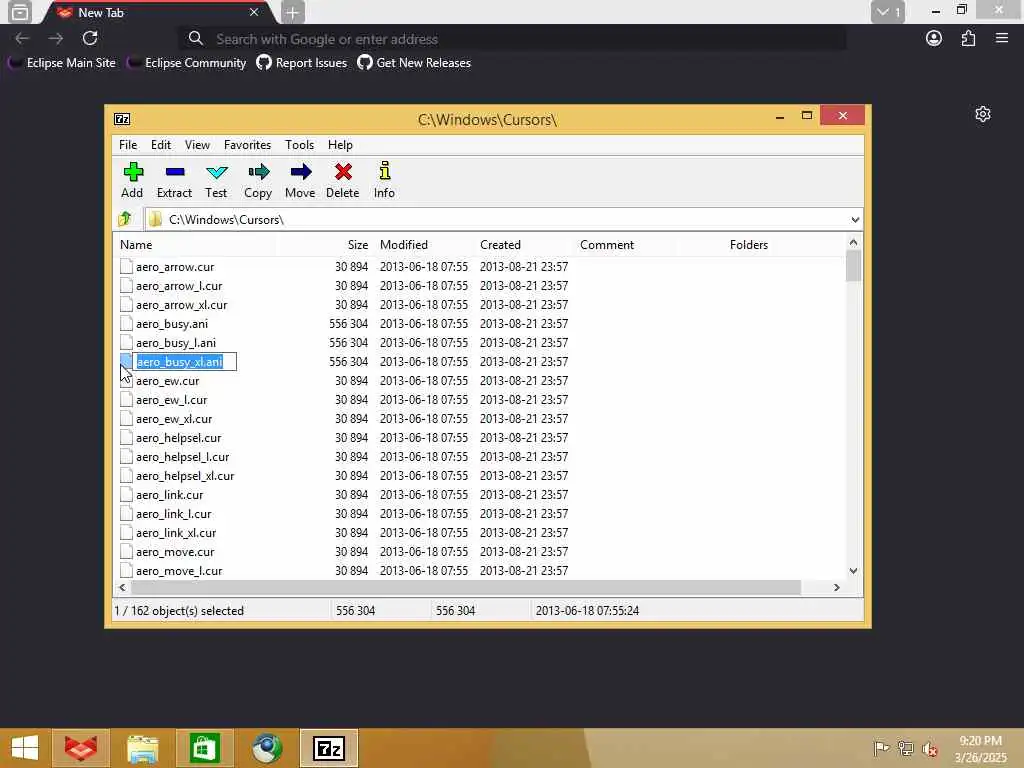This screenshot has height=768, width=1024.
Task: Open Eclipse Community bookmark
Action: [x=187, y=63]
